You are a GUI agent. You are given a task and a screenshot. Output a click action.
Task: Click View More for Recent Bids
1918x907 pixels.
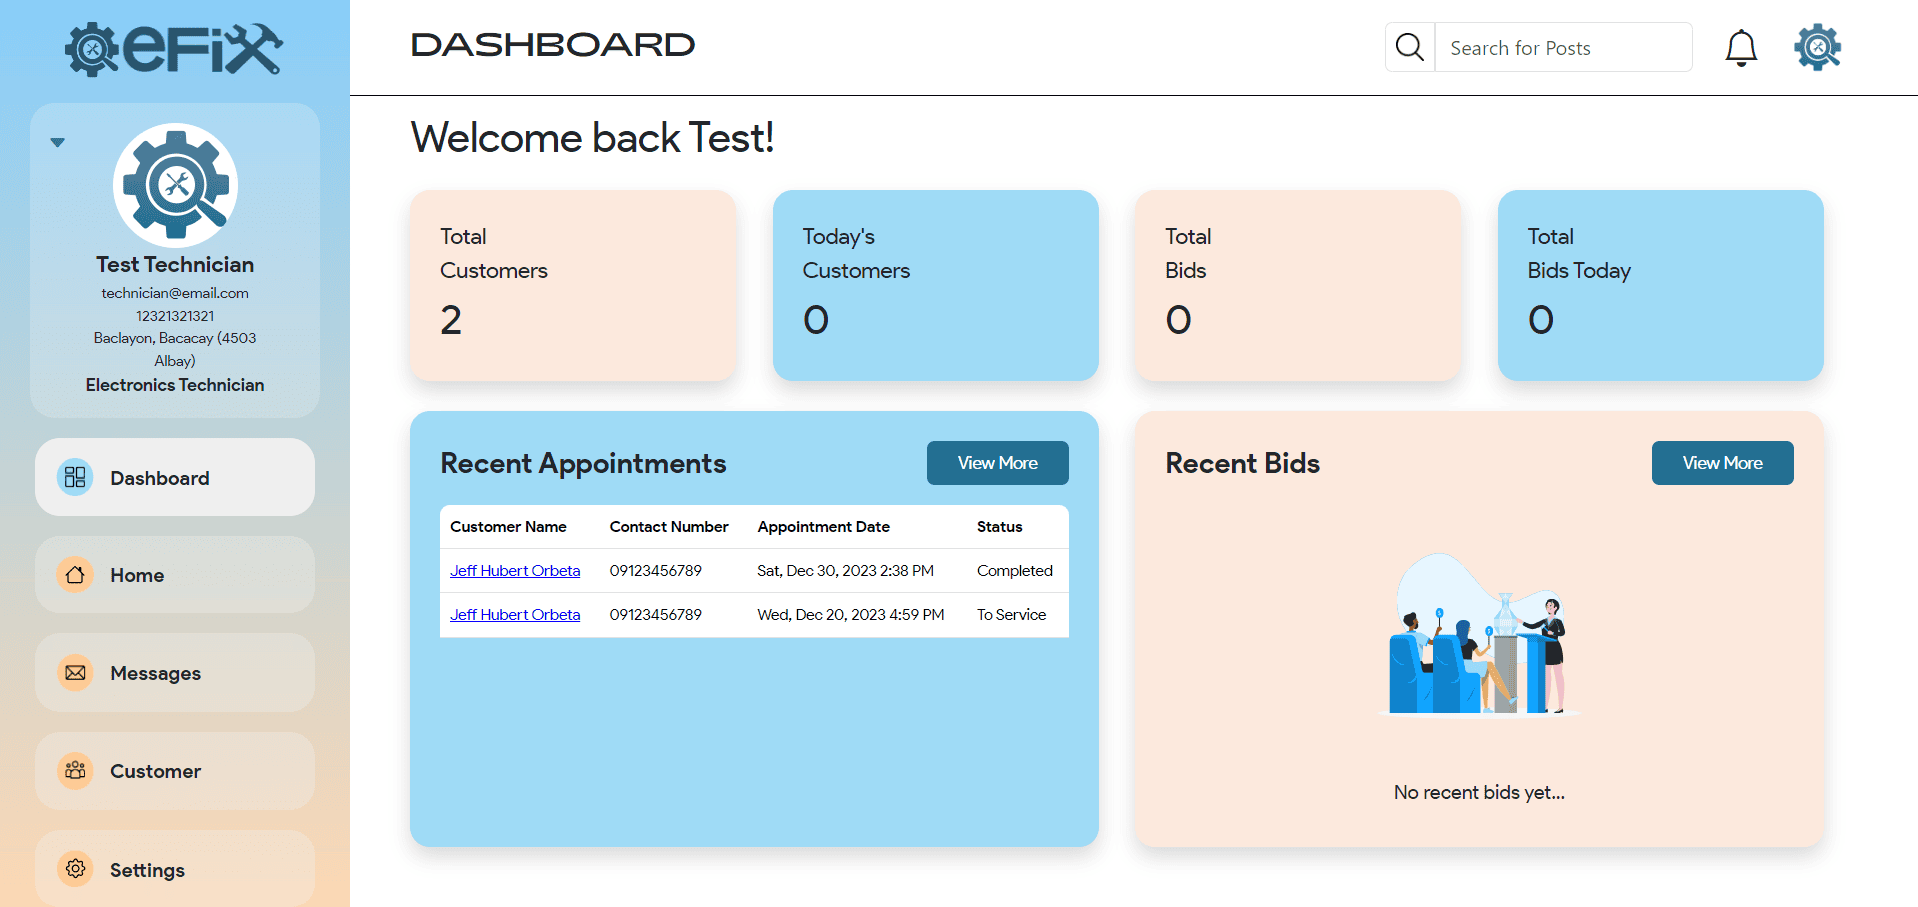(x=1722, y=463)
